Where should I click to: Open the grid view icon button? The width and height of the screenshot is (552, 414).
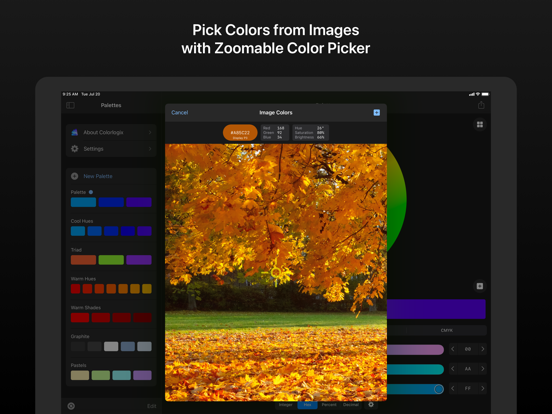point(479,125)
